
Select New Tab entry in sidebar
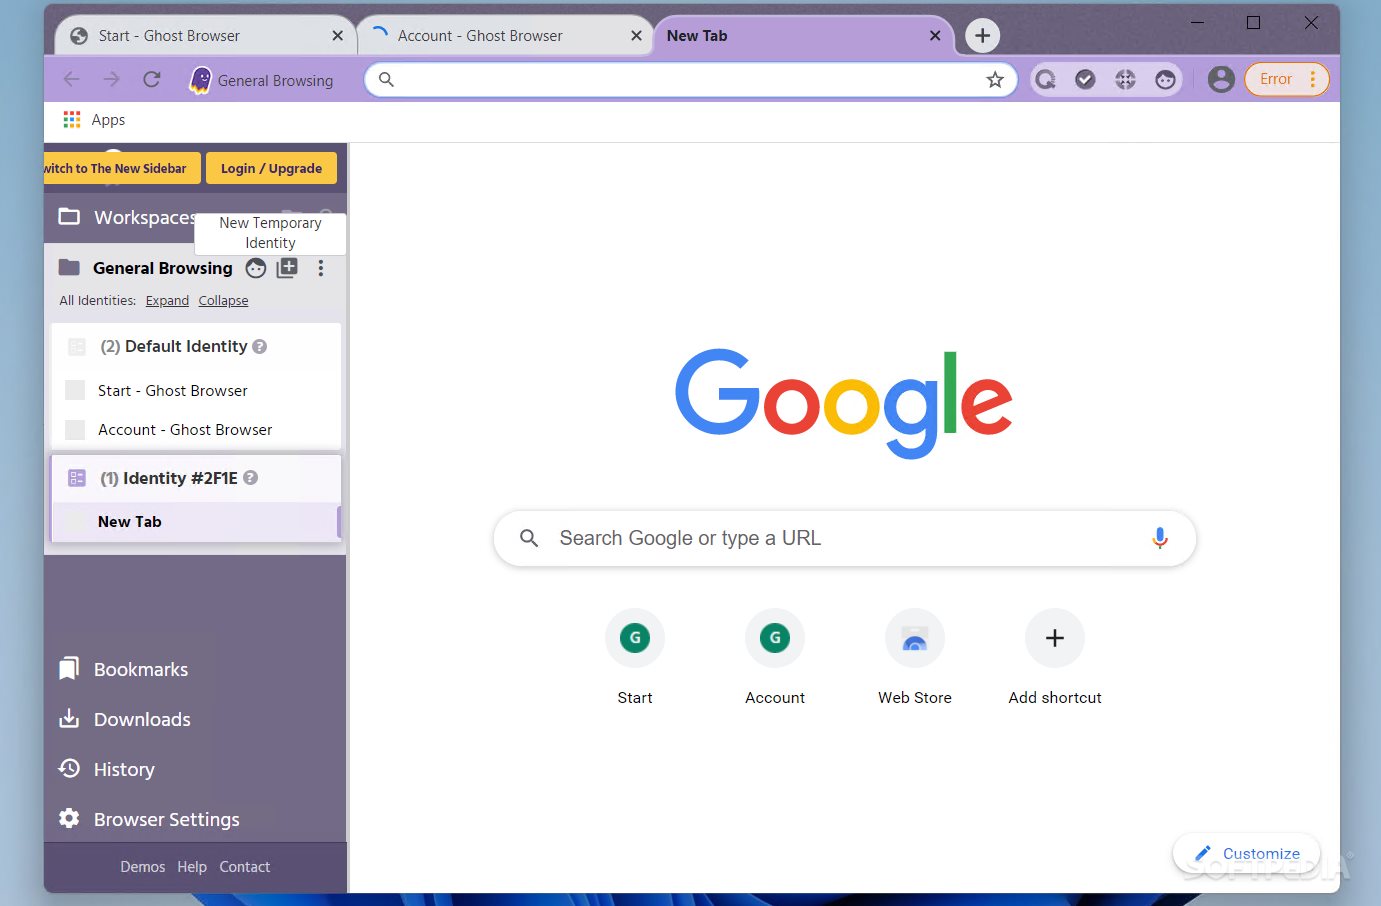pos(195,521)
